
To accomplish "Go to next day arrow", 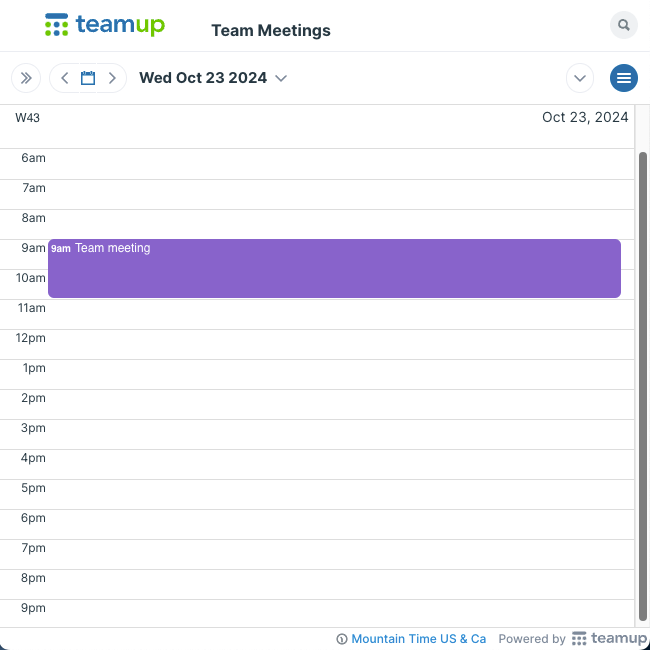I will pos(112,78).
